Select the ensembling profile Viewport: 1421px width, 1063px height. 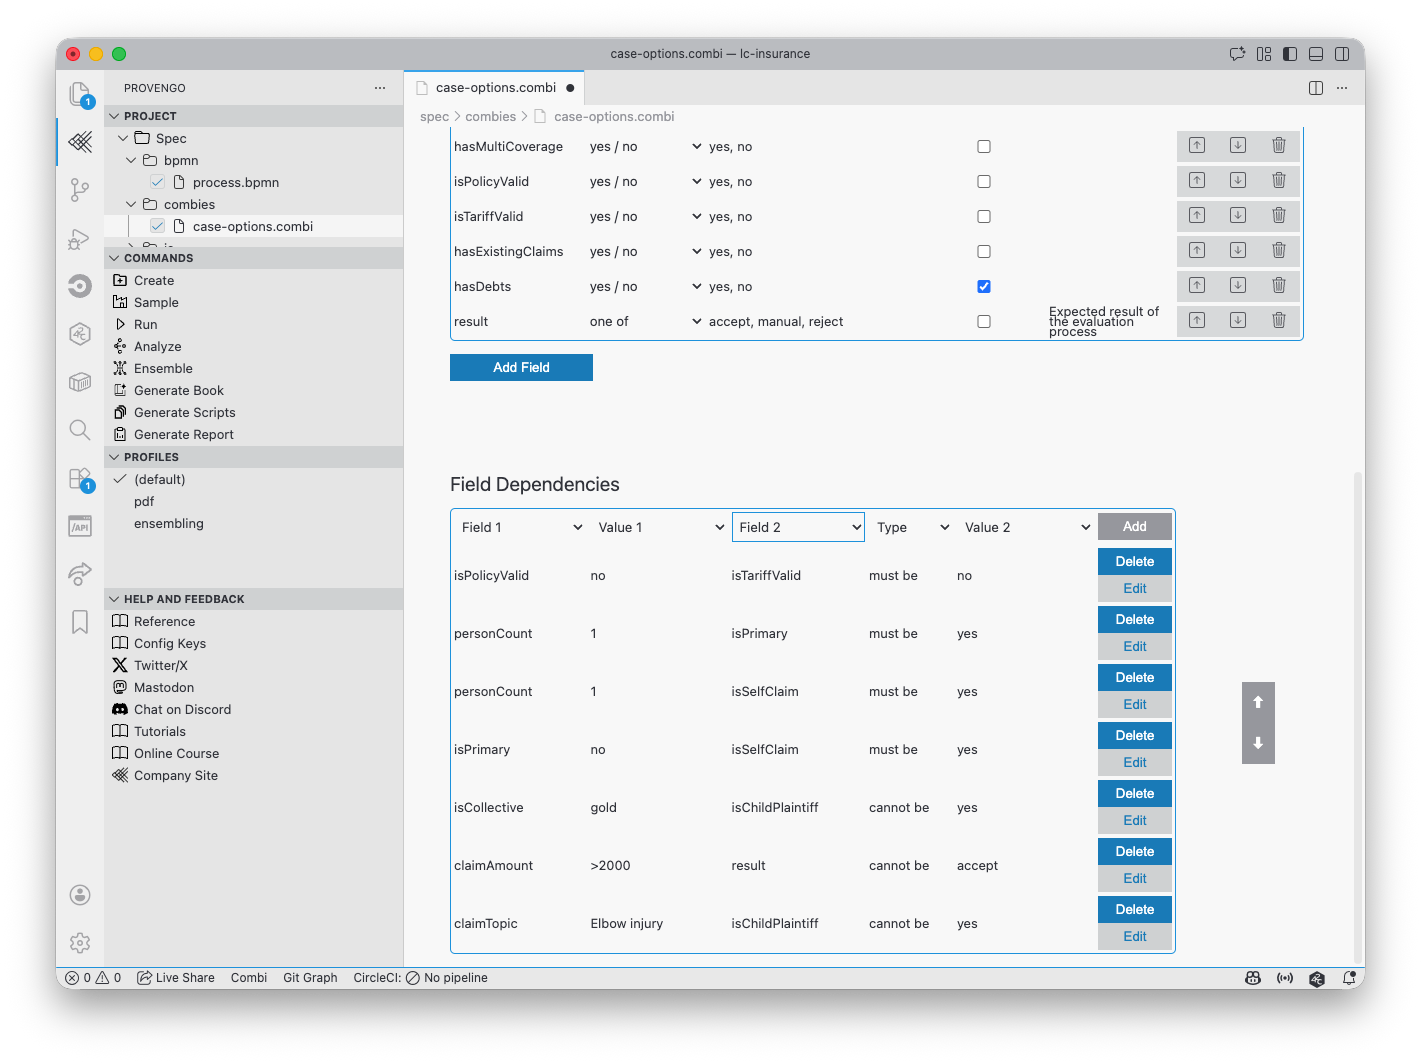[x=168, y=524]
